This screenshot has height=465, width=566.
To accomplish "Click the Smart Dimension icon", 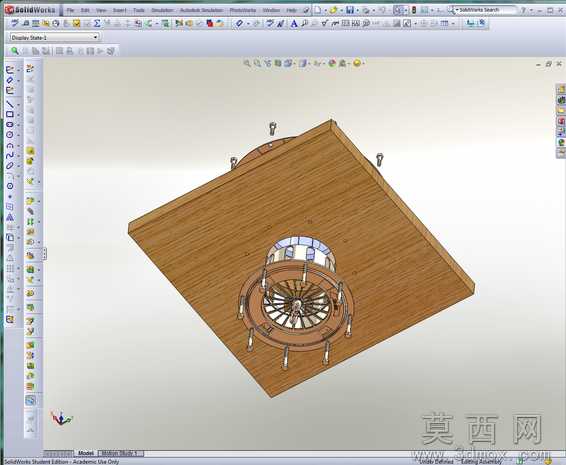I will [x=10, y=80].
